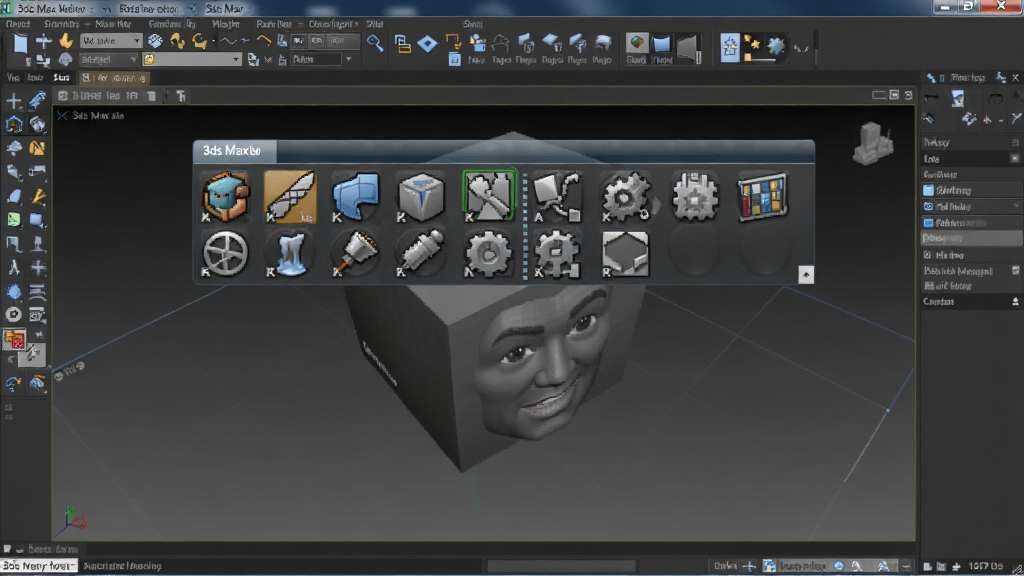This screenshot has height=576, width=1024.
Task: Pick the gray open box tray icon
Action: click(625, 253)
